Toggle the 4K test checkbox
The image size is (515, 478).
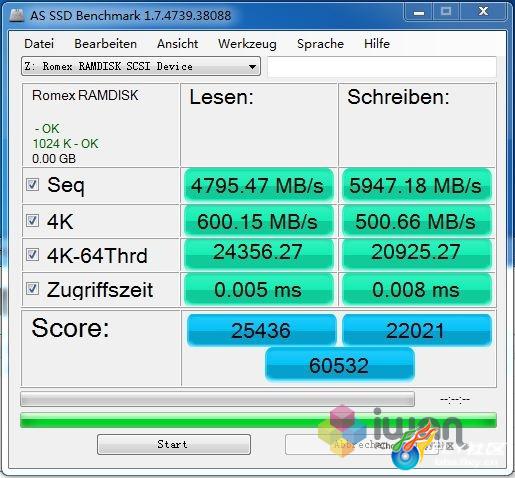32,221
